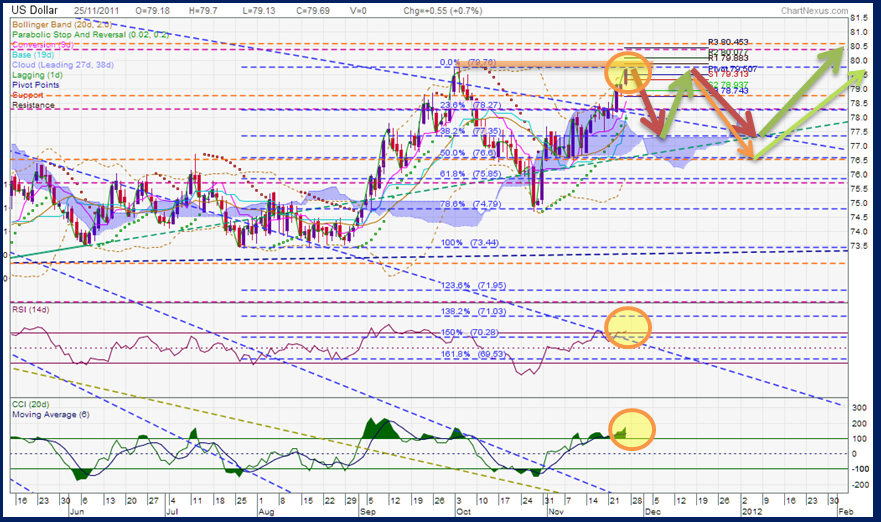Select Support legend entry
Image resolution: width=881 pixels, height=522 pixels.
point(28,95)
